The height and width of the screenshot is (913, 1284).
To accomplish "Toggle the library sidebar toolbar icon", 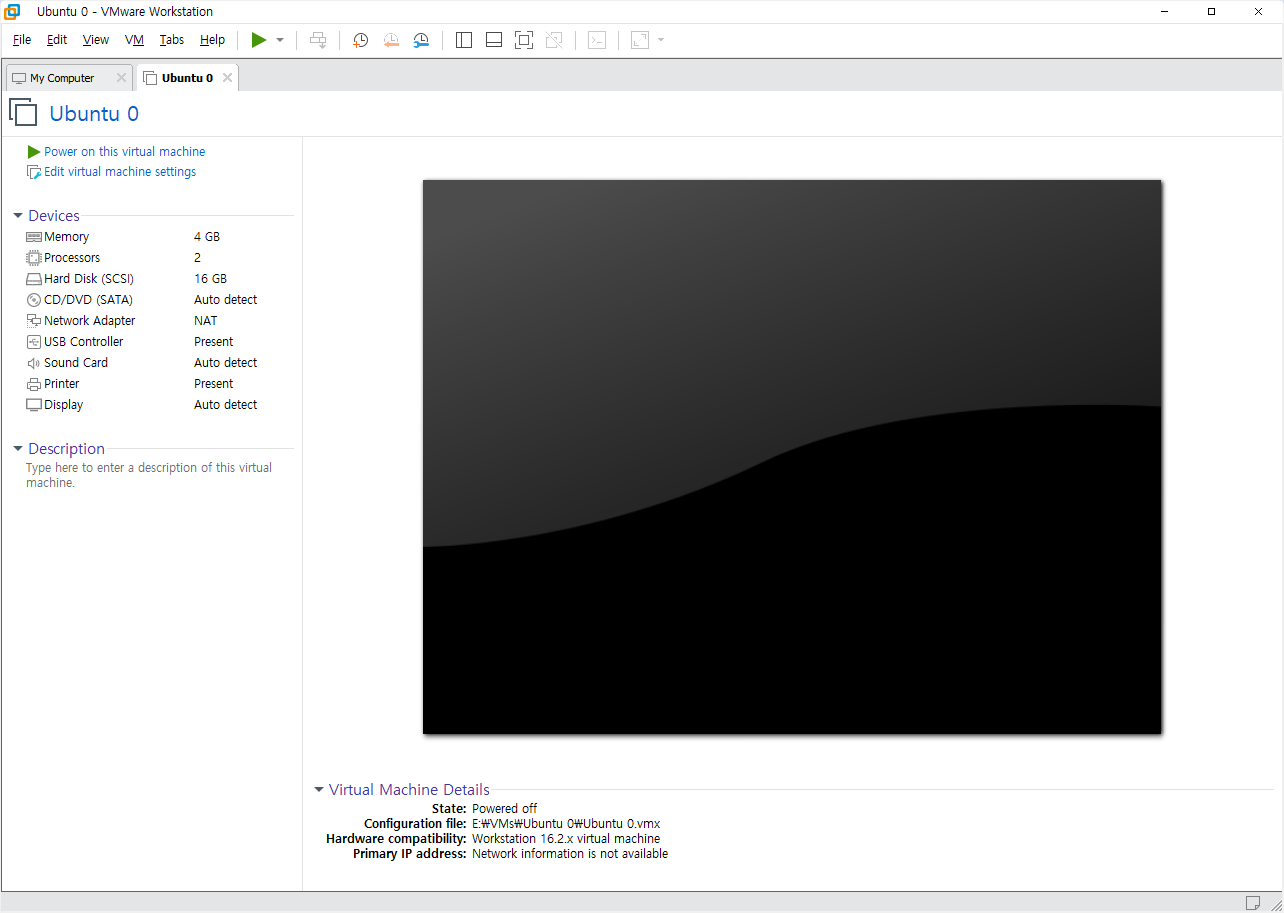I will point(463,40).
